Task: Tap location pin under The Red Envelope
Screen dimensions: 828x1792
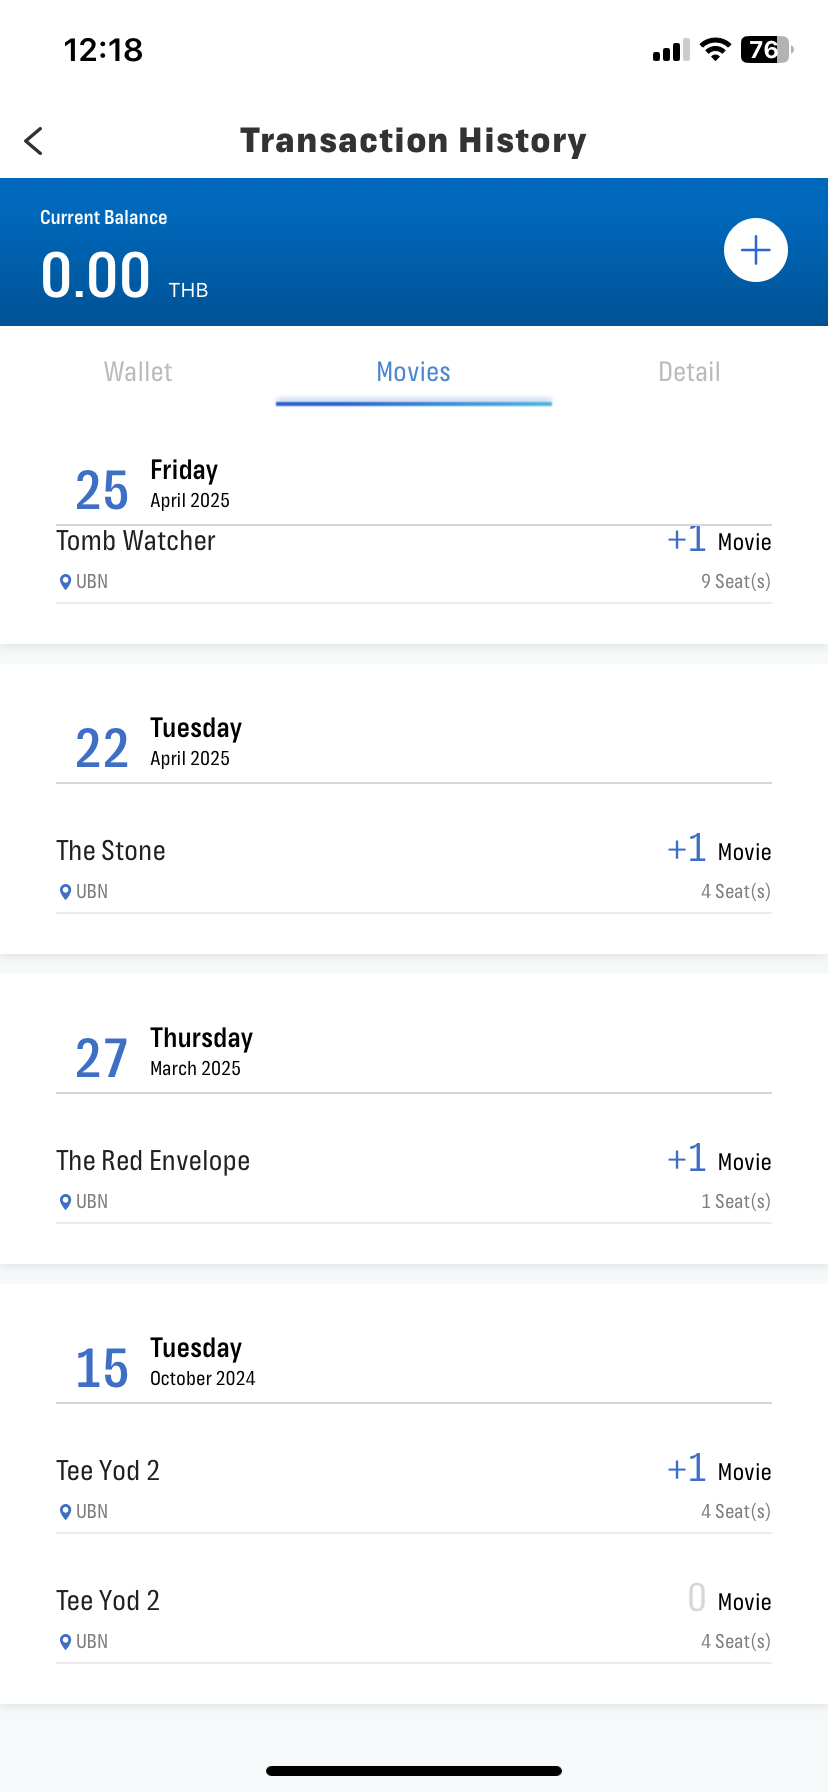Action: [x=66, y=1202]
